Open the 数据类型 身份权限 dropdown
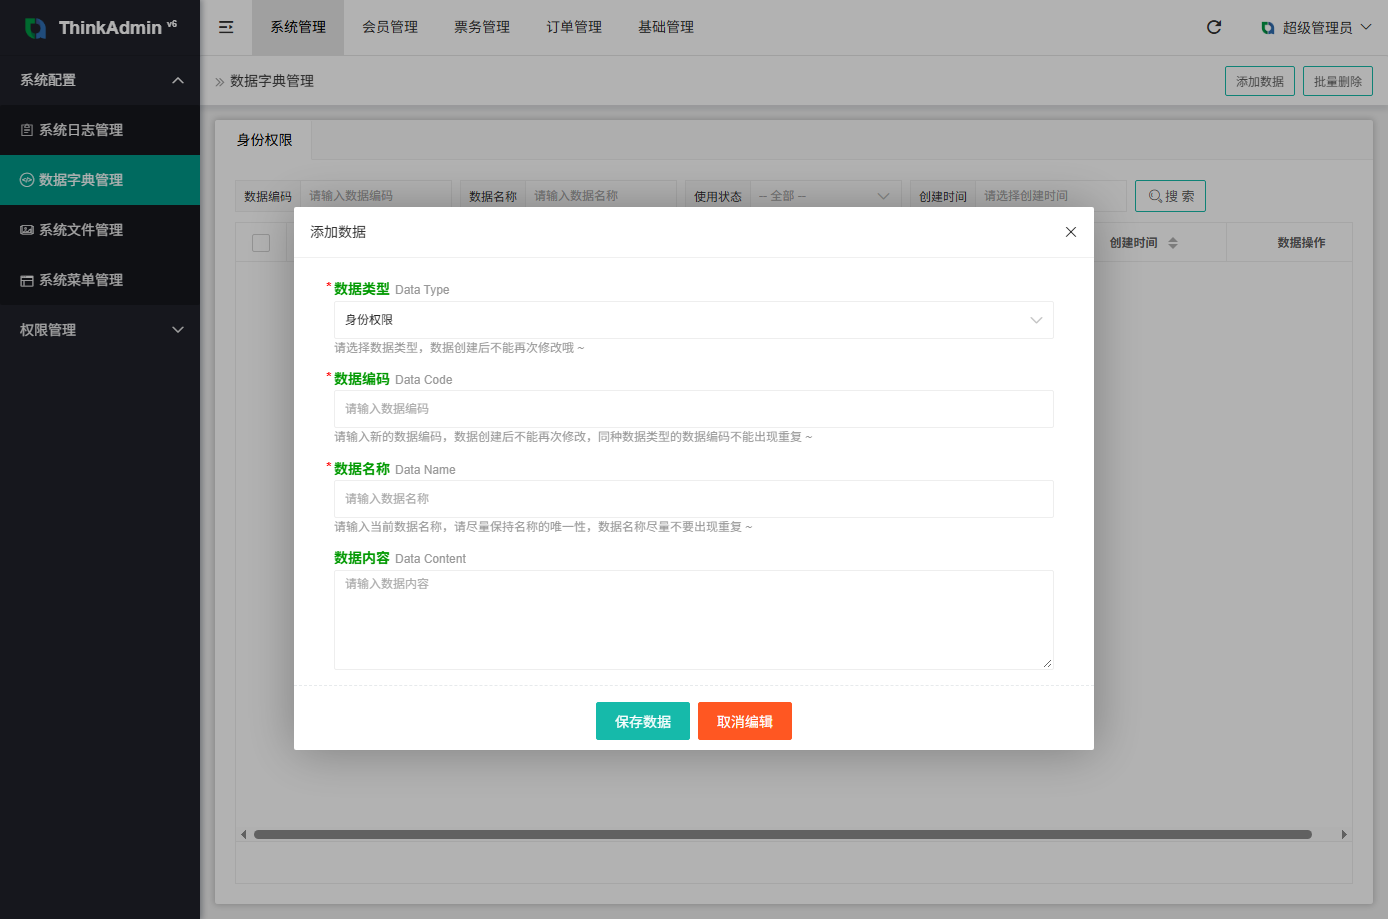This screenshot has width=1388, height=919. [x=693, y=320]
